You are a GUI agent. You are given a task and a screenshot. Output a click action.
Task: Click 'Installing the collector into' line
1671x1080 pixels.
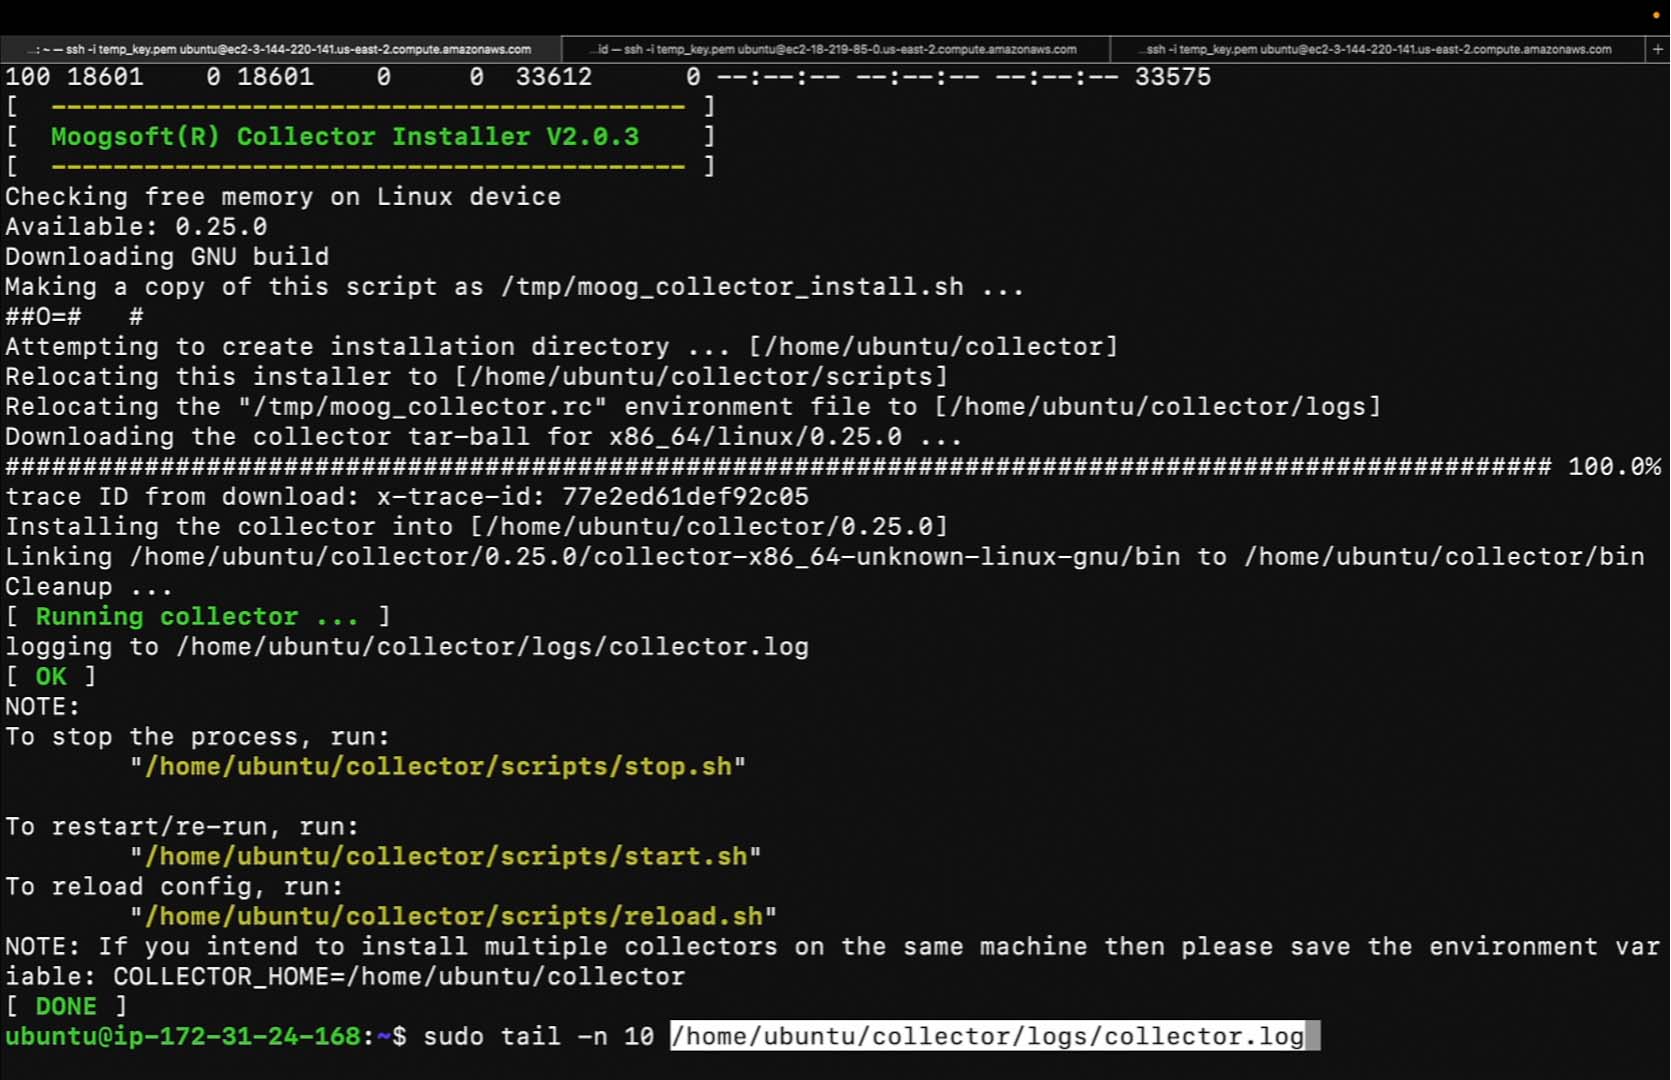pyautogui.click(x=476, y=526)
